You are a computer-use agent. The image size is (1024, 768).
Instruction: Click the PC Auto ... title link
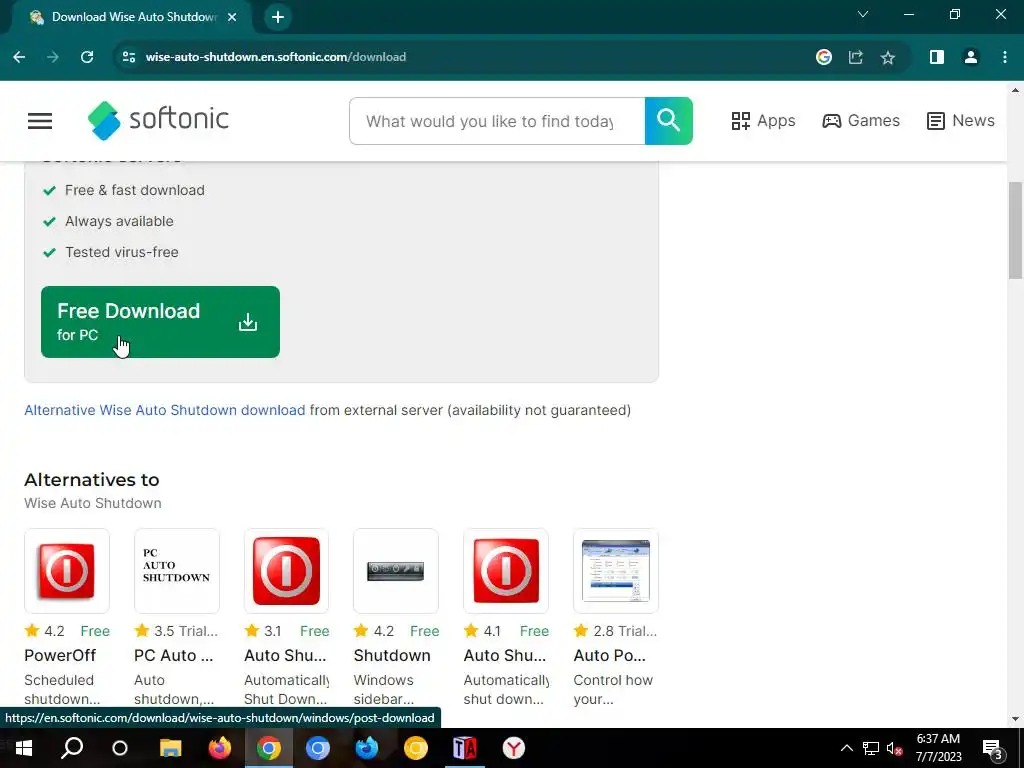pos(174,655)
